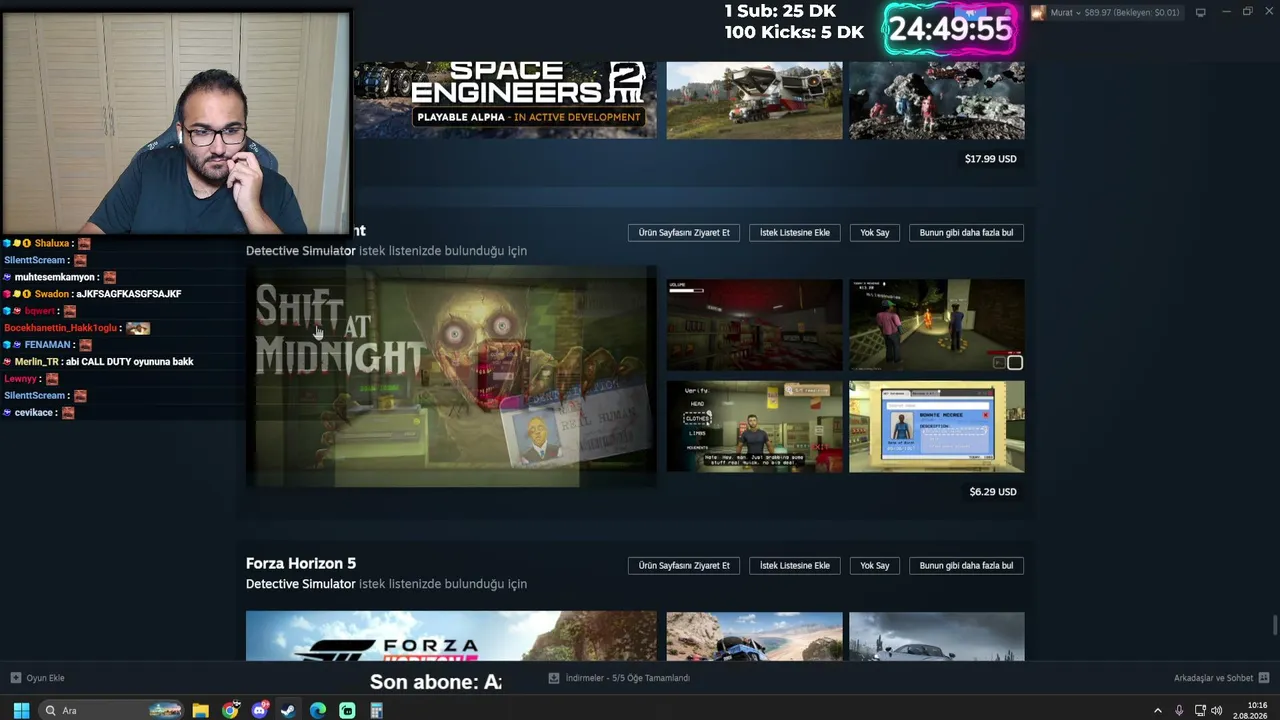
Task: Open network settings from the system tray
Action: [1200, 710]
